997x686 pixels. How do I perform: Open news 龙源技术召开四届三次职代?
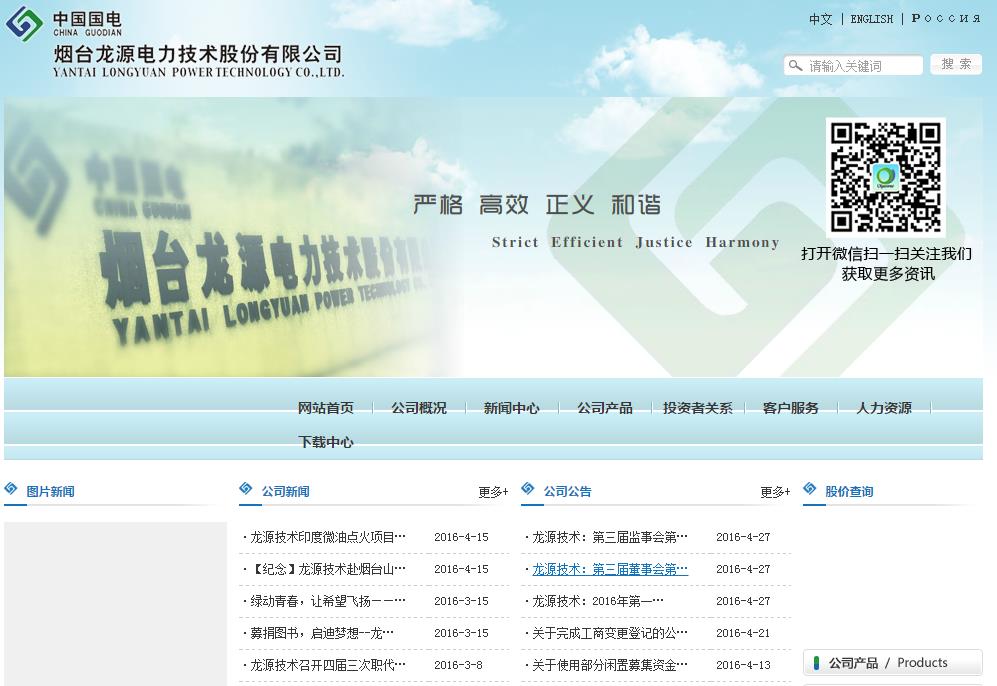pos(327,665)
